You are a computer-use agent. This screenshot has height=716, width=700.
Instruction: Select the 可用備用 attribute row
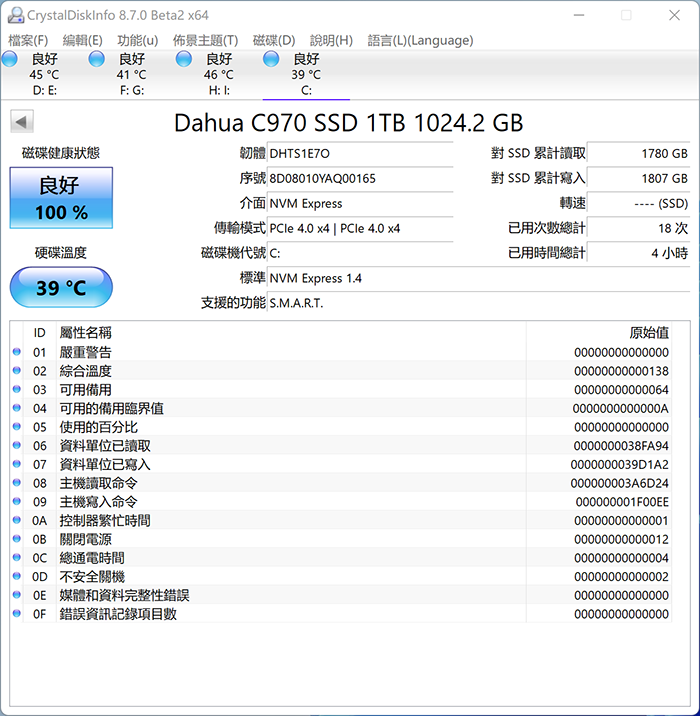(x=341, y=390)
